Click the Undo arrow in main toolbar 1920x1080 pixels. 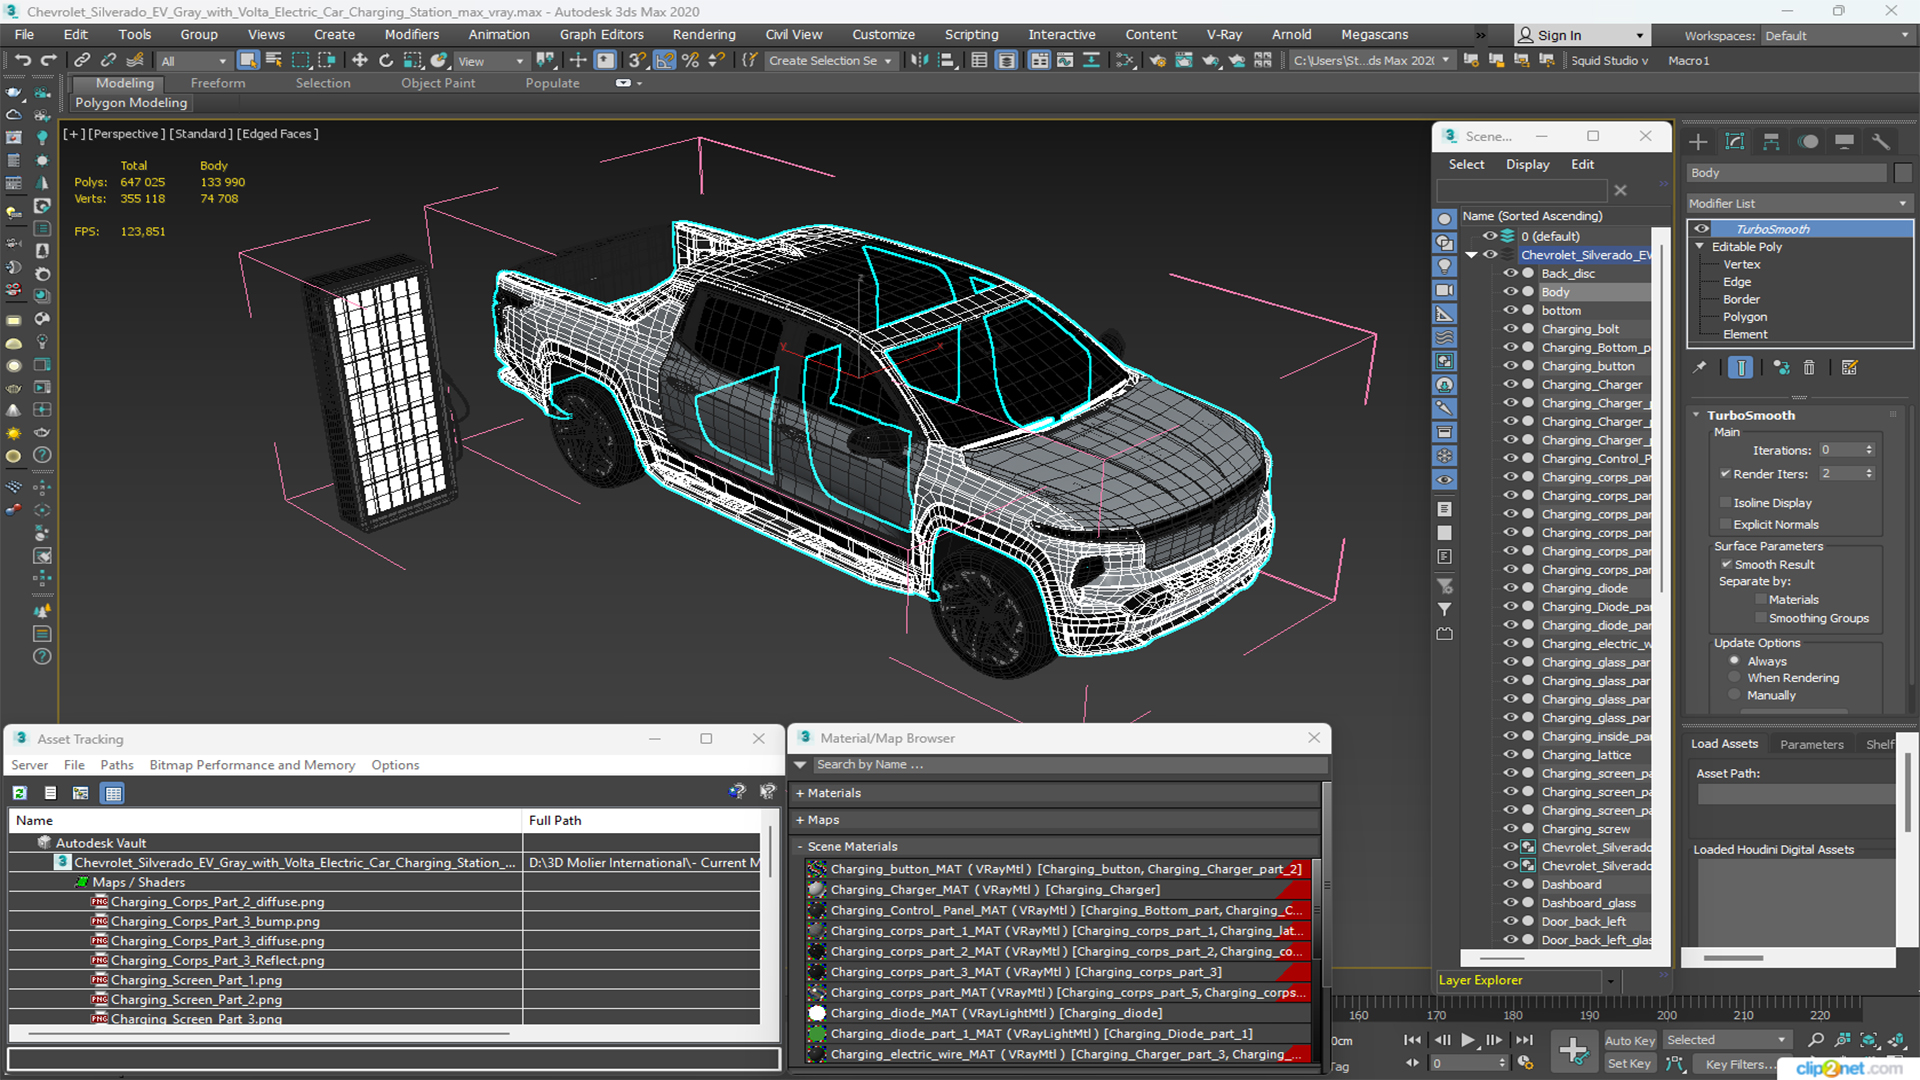coord(22,61)
